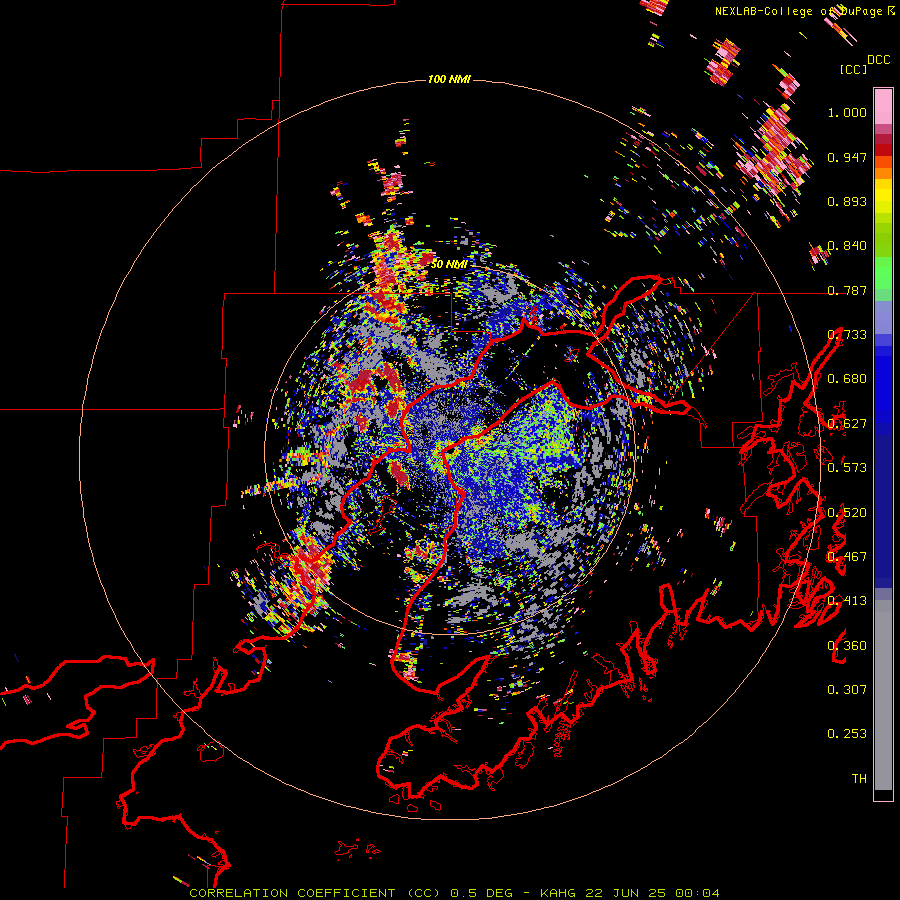This screenshot has width=900, height=900.
Task: Click the gray segment of the color bar
Action: [x=883, y=695]
